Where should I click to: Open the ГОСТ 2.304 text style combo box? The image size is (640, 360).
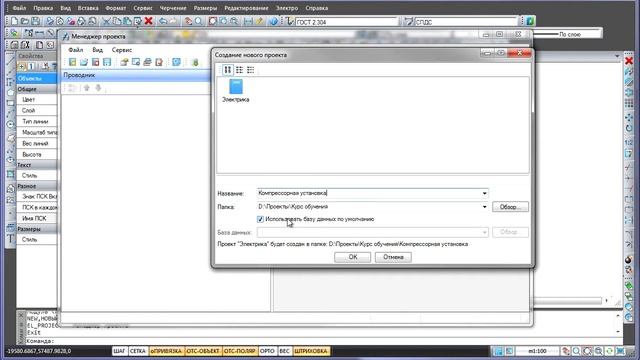pos(346,22)
